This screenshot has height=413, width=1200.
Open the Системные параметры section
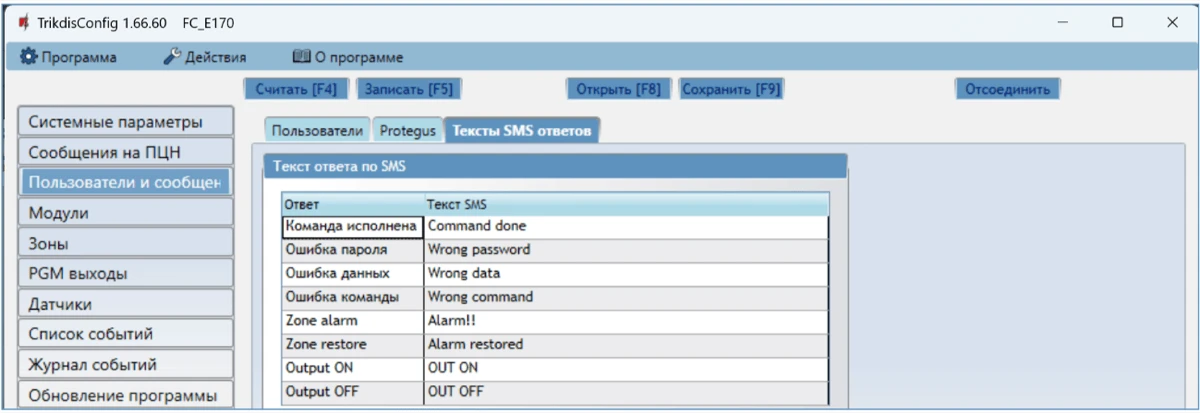point(125,122)
